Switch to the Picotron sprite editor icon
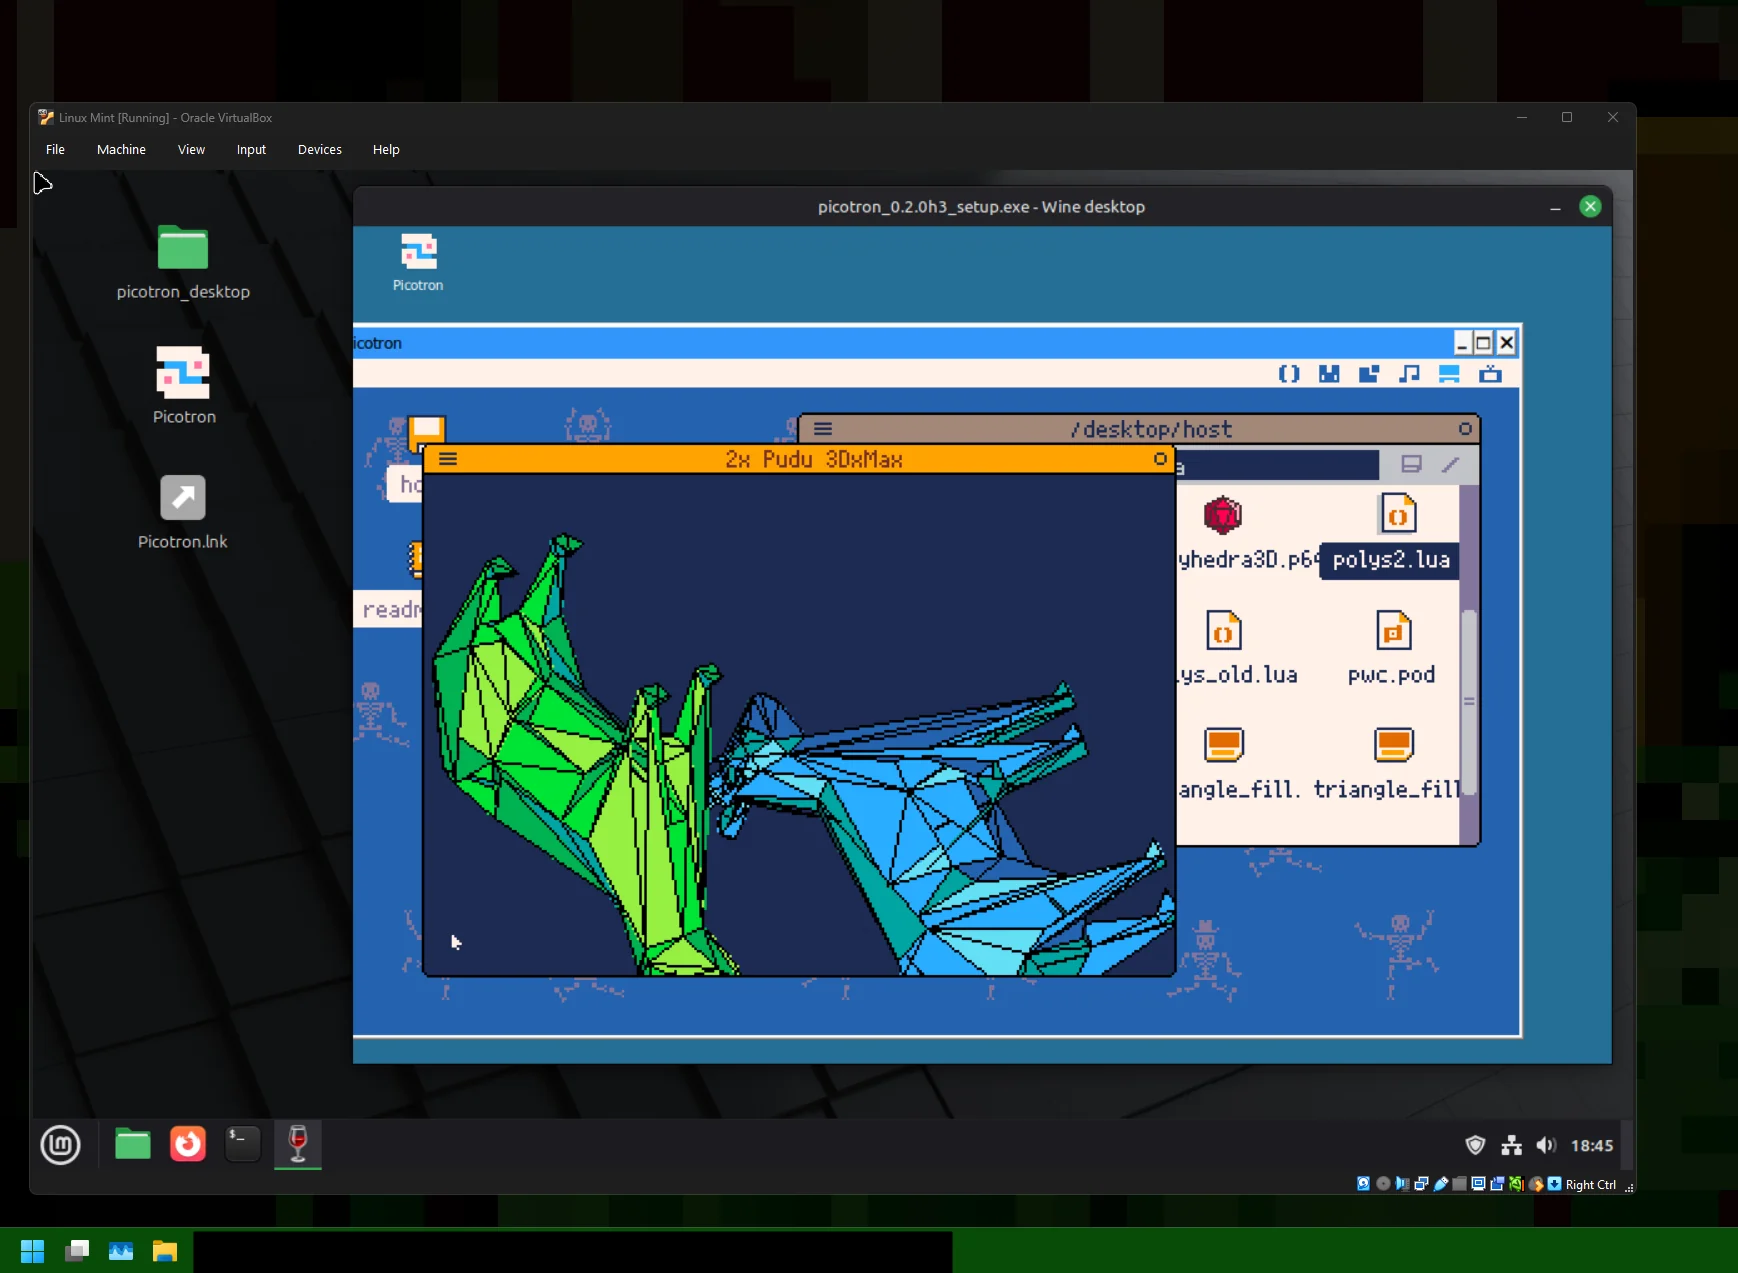Viewport: 1738px width, 1273px height. (1329, 374)
